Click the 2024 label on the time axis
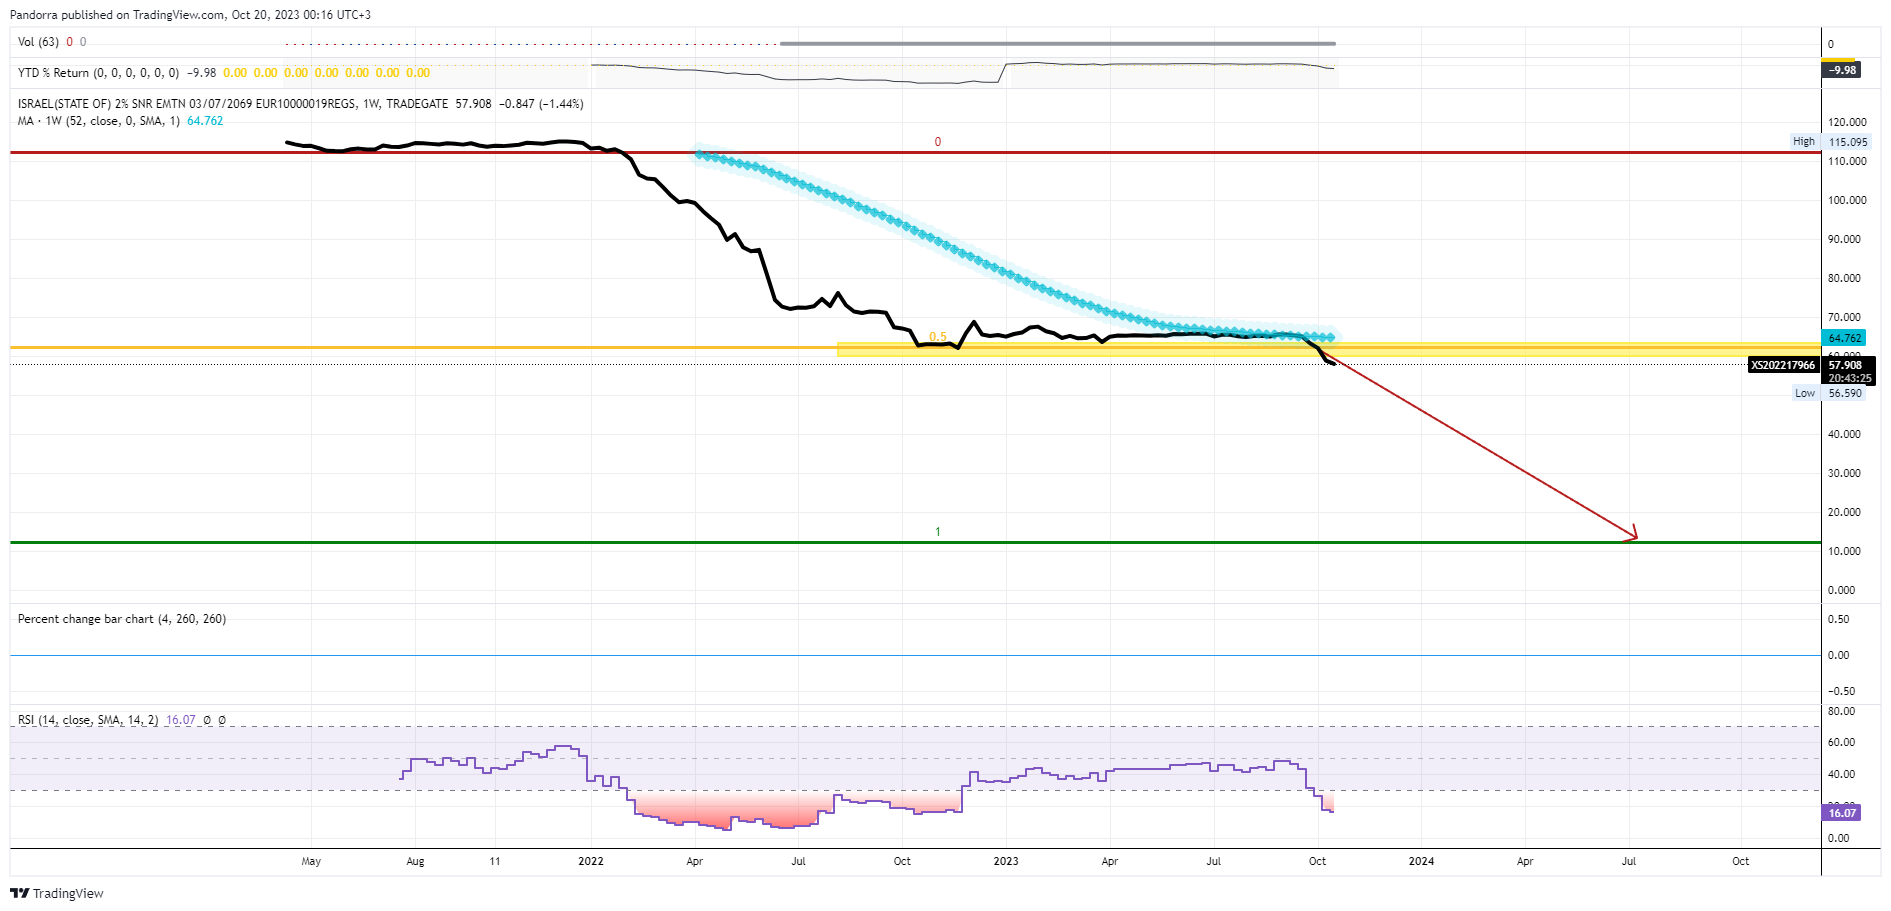This screenshot has height=911, width=1891. click(x=1421, y=861)
